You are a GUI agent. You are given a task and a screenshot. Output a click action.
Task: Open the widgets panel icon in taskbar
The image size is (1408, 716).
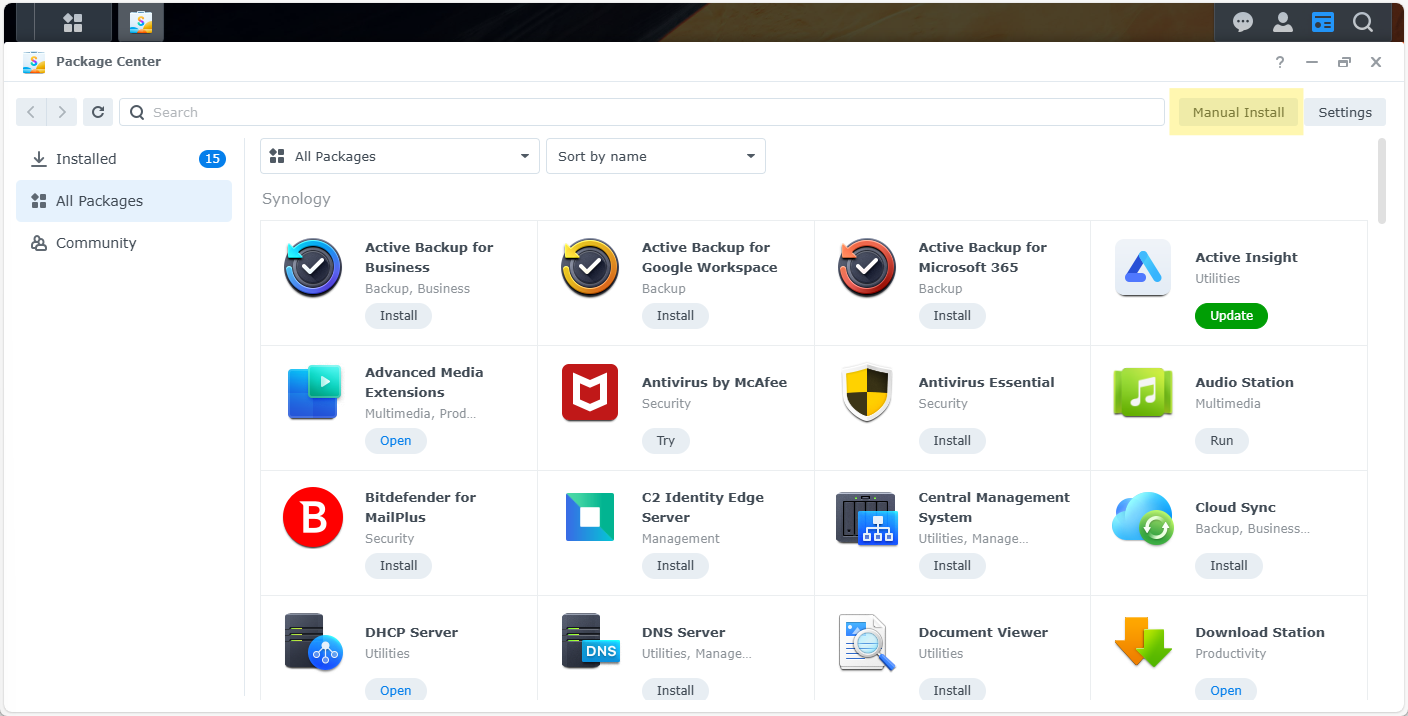pyautogui.click(x=1323, y=22)
